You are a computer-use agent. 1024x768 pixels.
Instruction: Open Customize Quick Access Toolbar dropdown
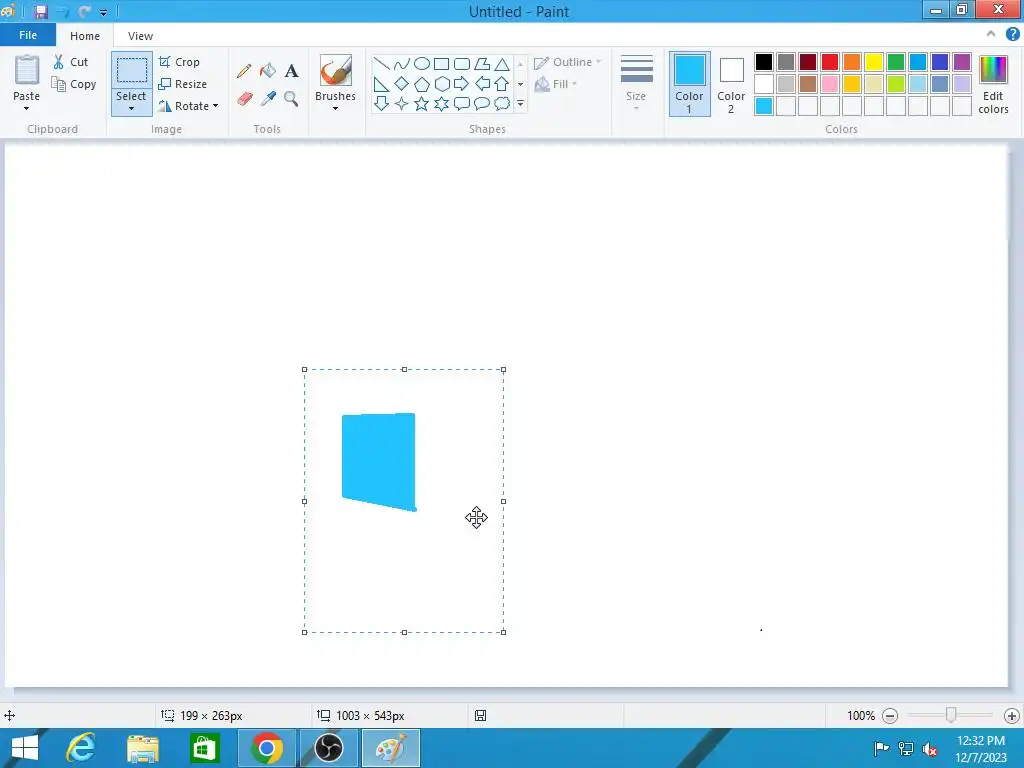[103, 12]
